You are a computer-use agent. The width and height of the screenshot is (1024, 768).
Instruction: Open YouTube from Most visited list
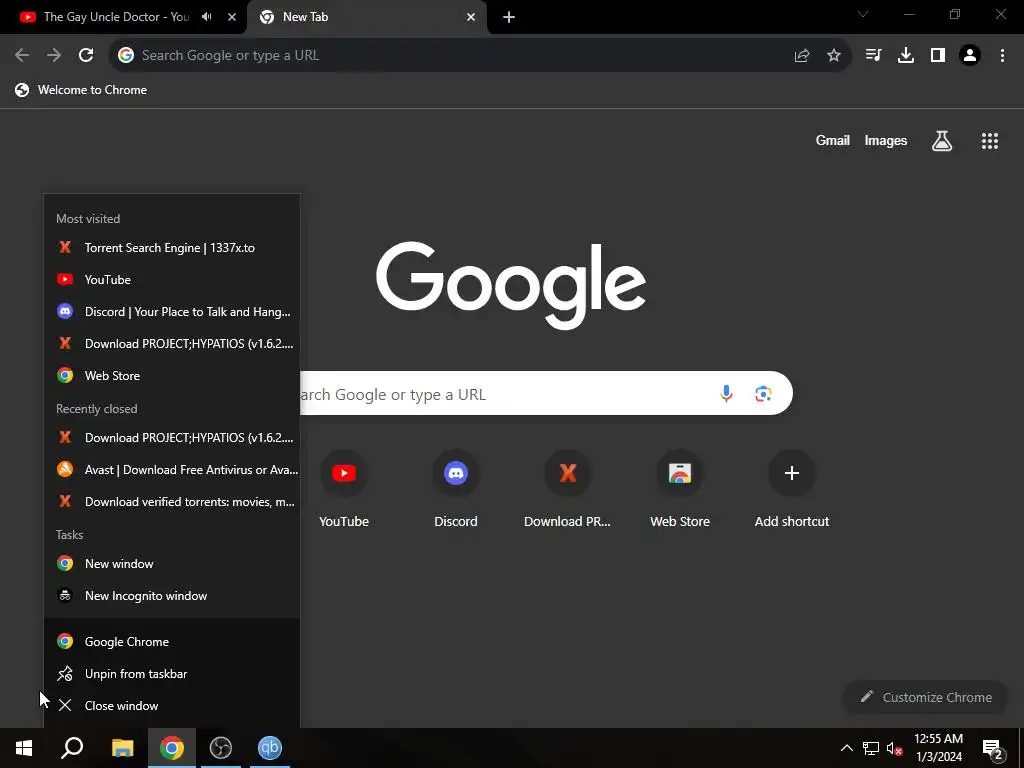coord(172,280)
